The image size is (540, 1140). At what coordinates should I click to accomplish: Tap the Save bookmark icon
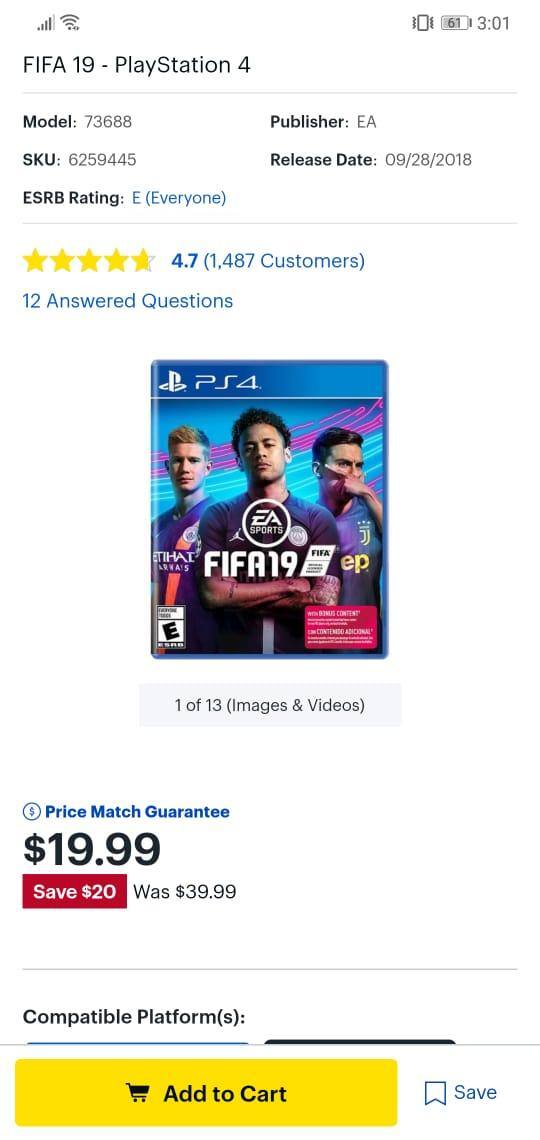[x=435, y=1093]
